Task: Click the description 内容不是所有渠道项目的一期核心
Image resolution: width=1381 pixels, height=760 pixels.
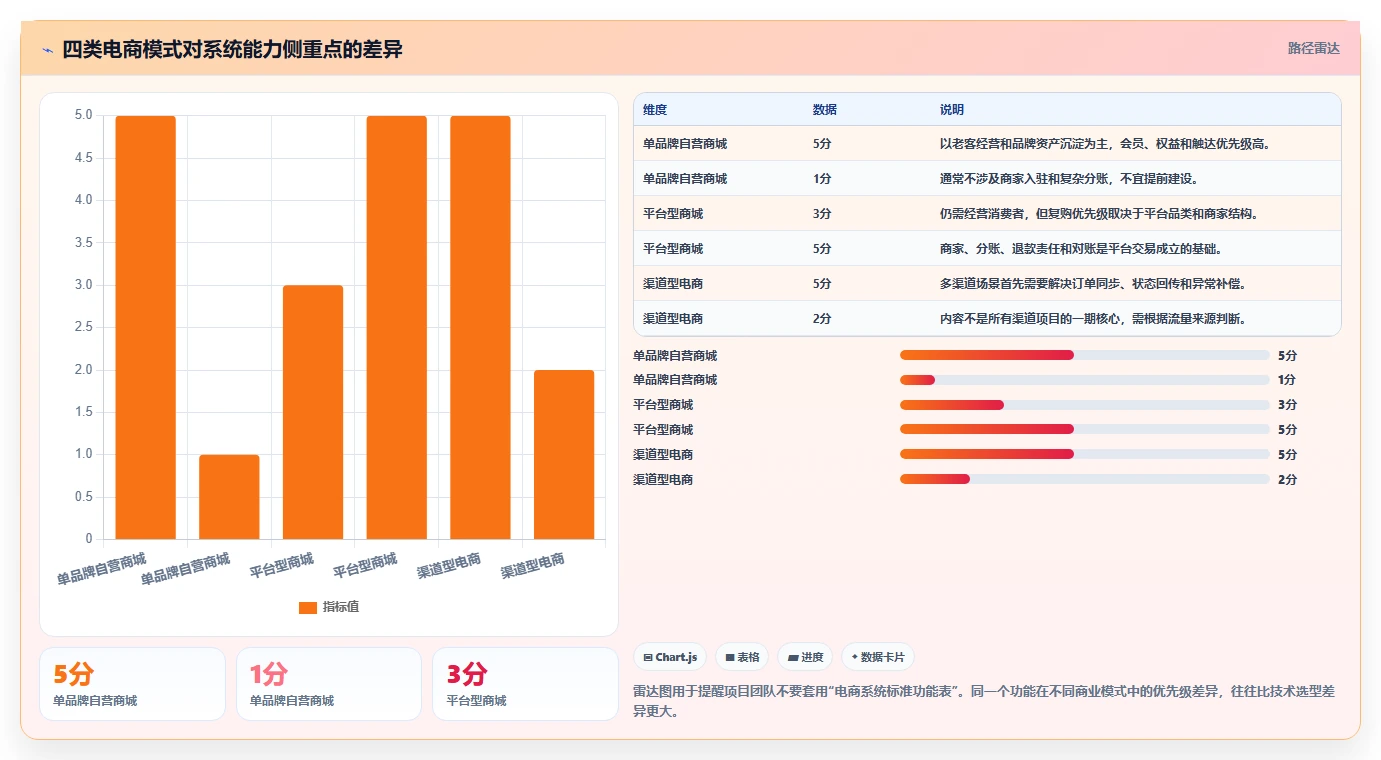Action: (x=1093, y=319)
